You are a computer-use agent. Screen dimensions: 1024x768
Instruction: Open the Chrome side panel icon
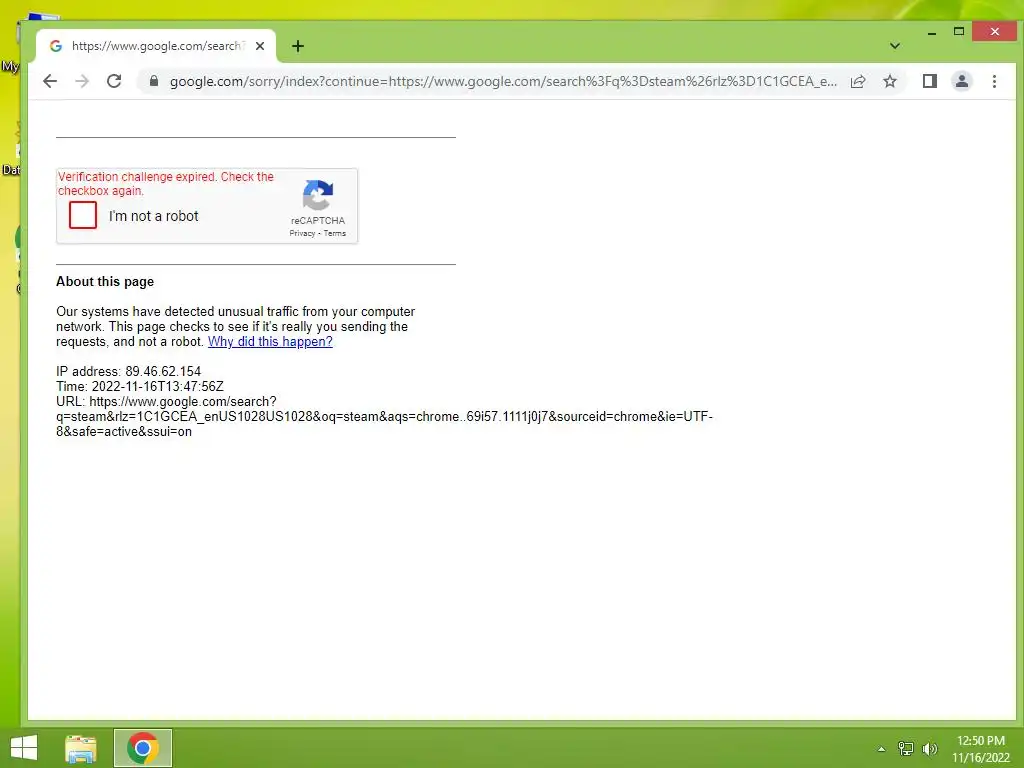pos(929,81)
